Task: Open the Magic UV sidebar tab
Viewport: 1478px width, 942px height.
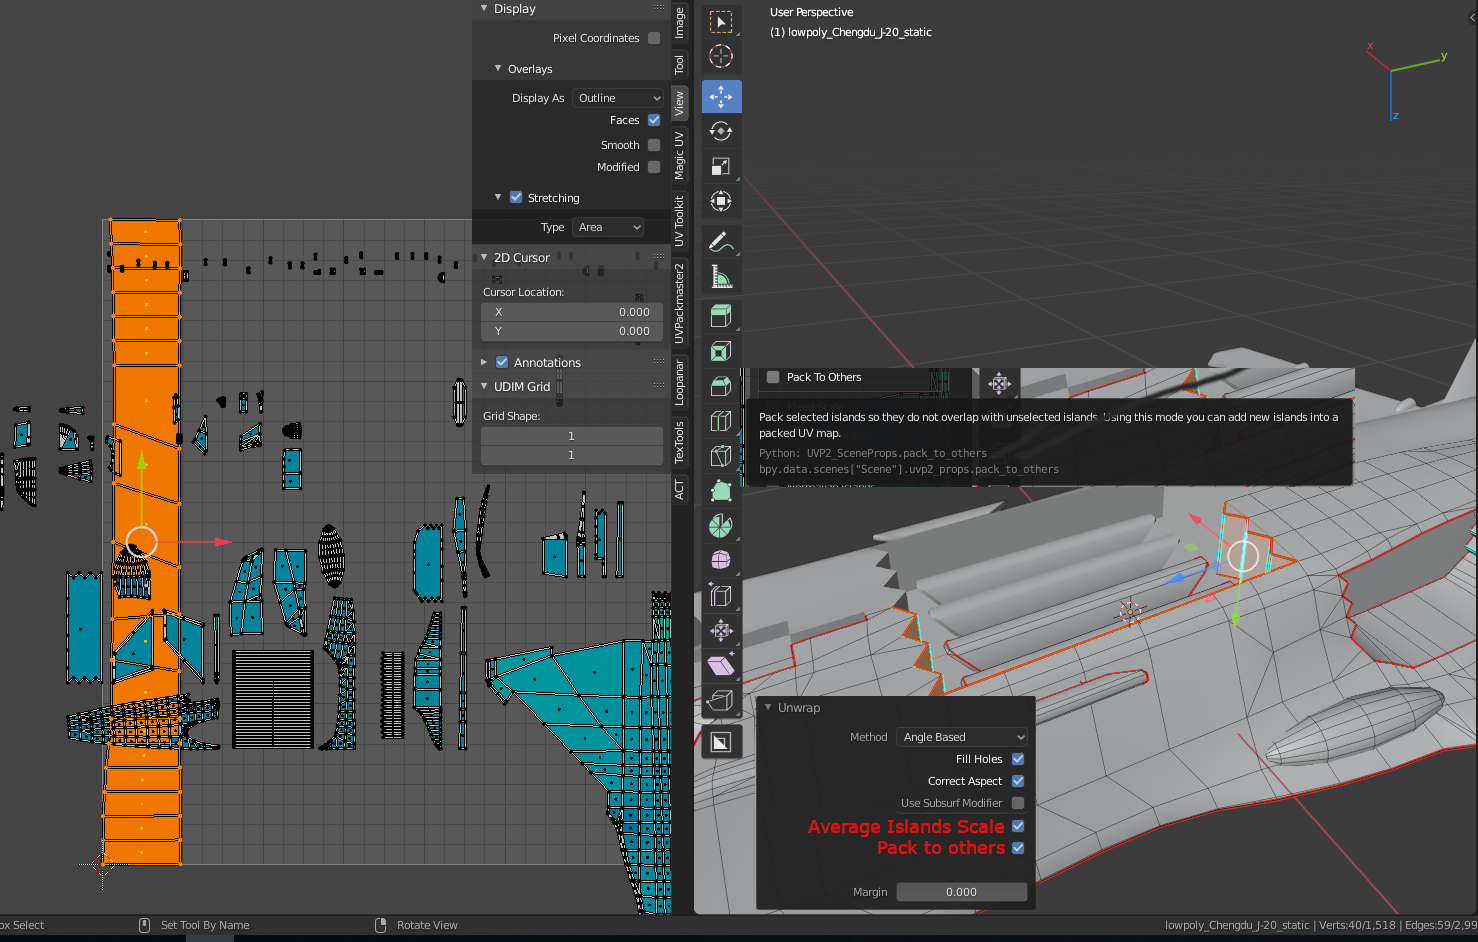Action: coord(680,155)
